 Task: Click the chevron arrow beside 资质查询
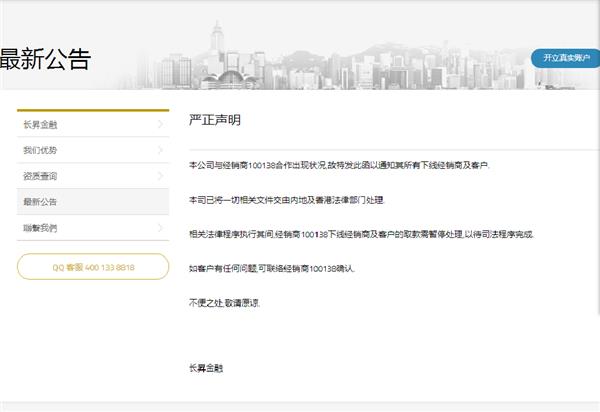pos(161,176)
